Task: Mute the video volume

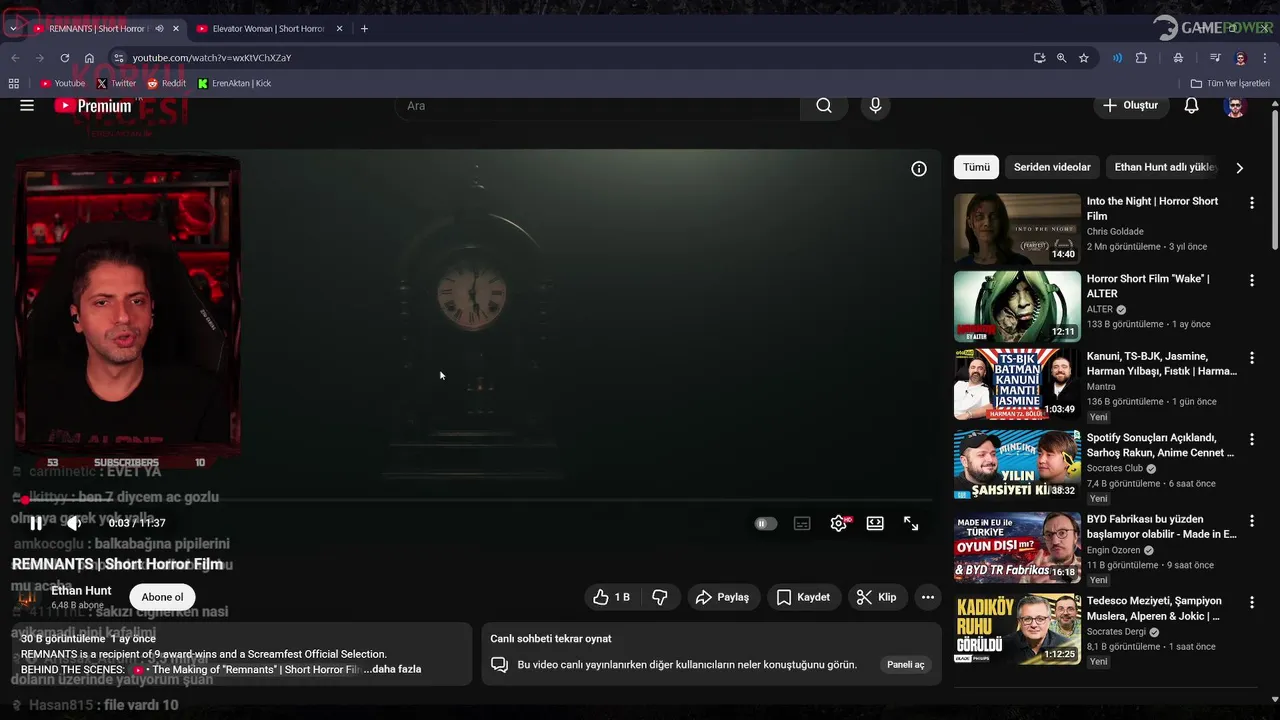Action: coord(74,523)
